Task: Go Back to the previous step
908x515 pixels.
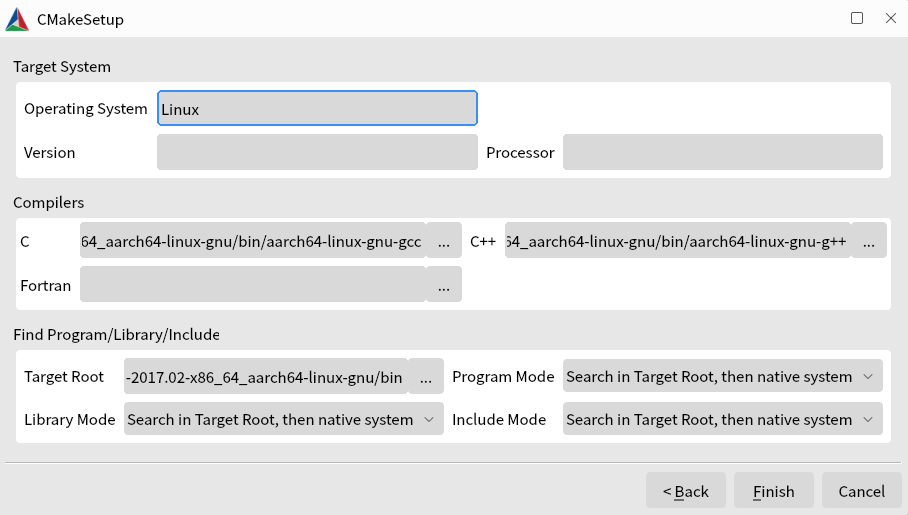Action: pyautogui.click(x=685, y=491)
